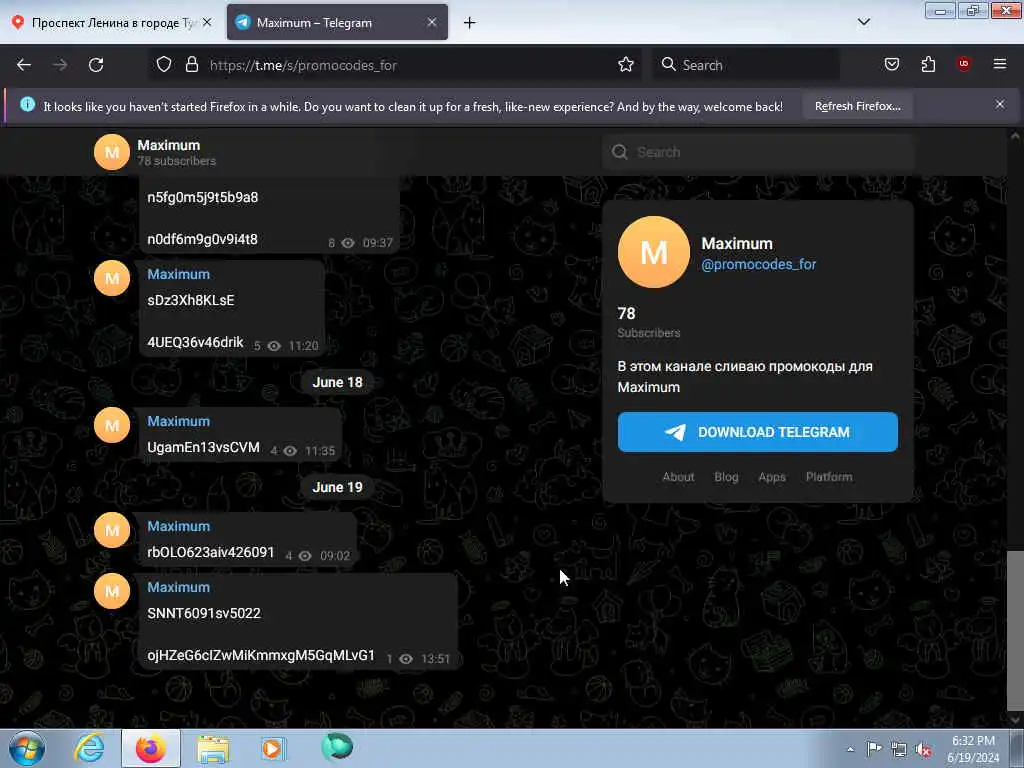Open the Maximum channel title in header

coord(168,145)
